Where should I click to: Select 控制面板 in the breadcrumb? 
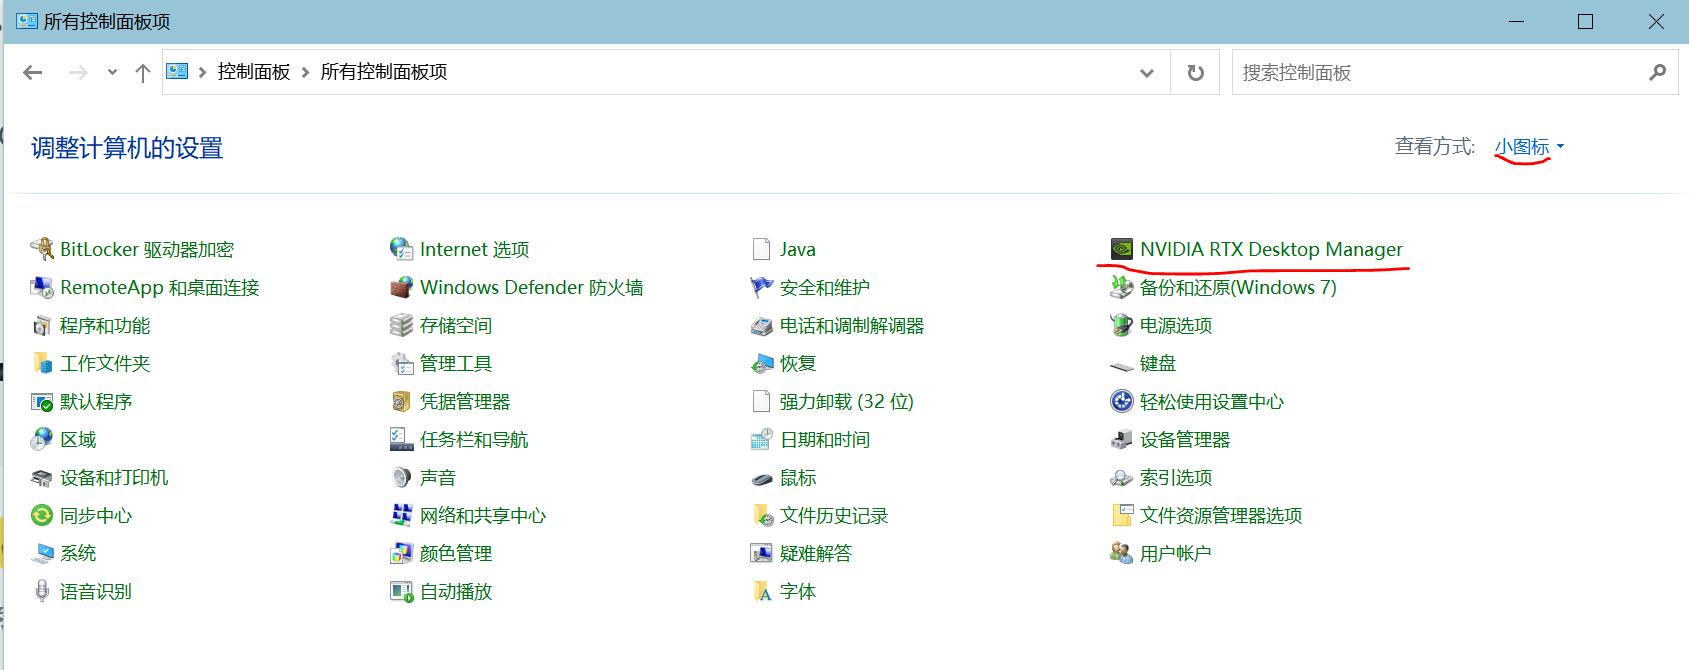(254, 72)
